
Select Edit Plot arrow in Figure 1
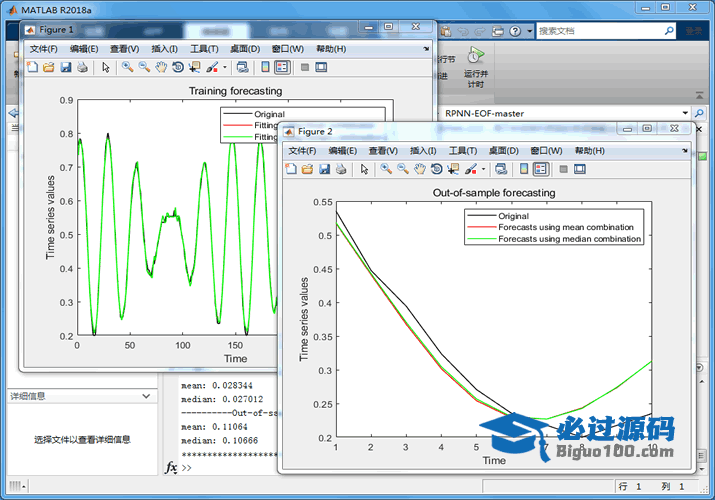[x=106, y=67]
